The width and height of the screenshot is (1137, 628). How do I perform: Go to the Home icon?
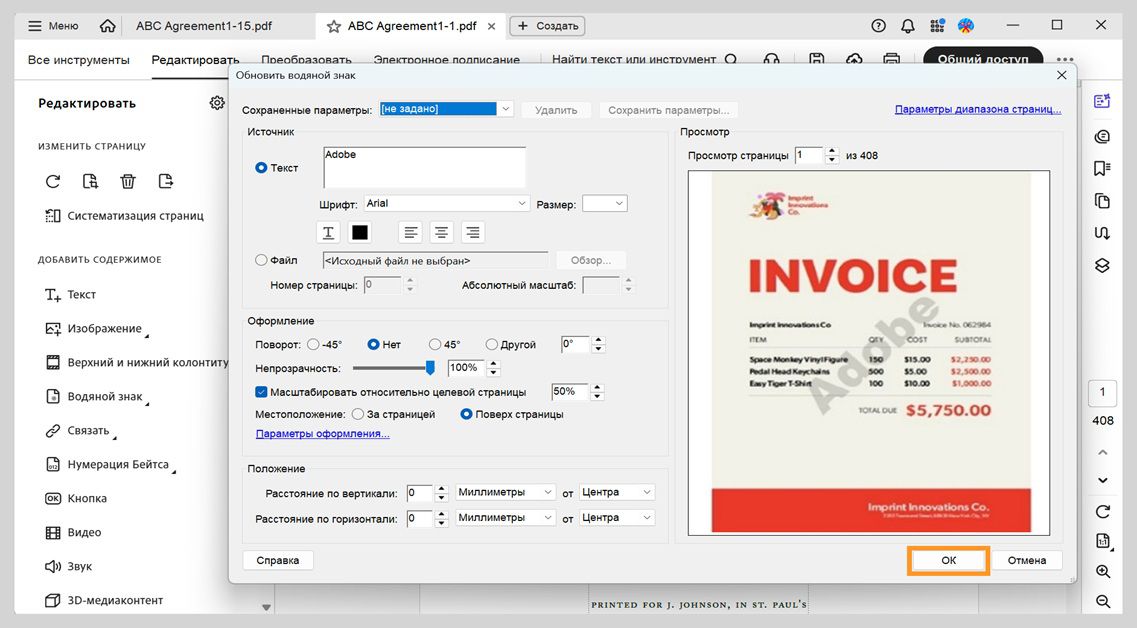107,26
